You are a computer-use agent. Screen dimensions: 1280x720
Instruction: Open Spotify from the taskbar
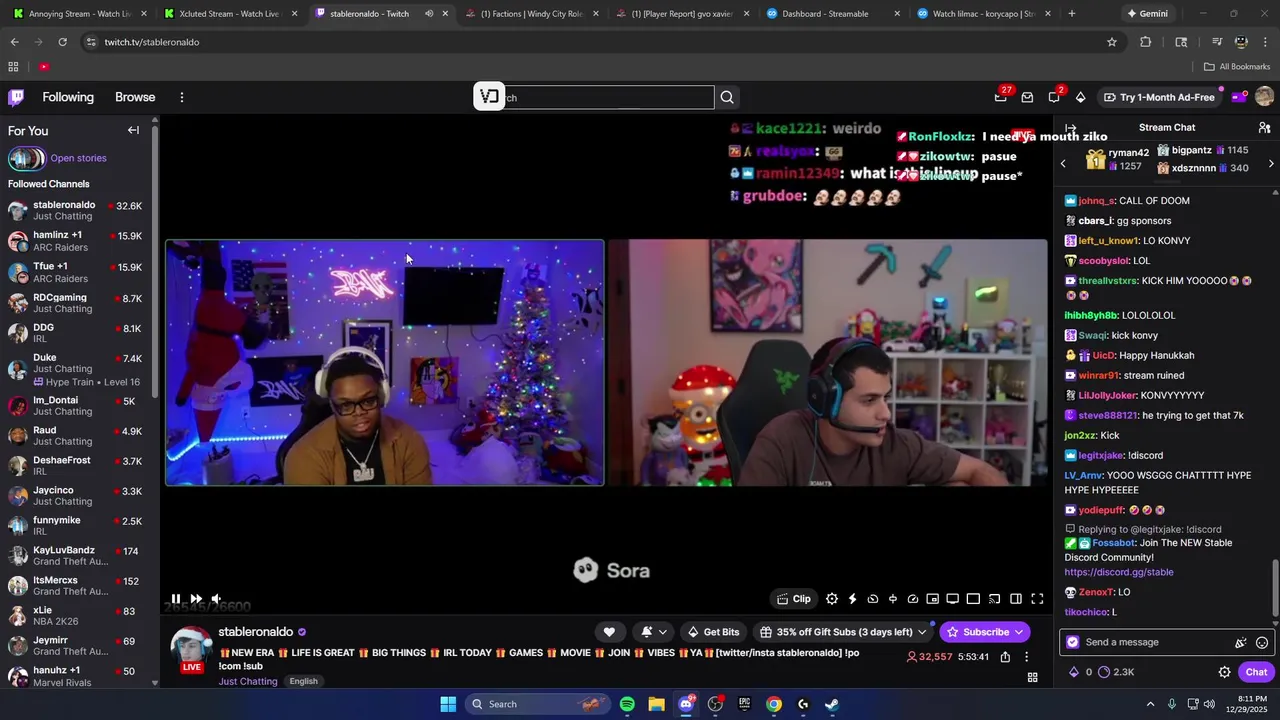627,704
